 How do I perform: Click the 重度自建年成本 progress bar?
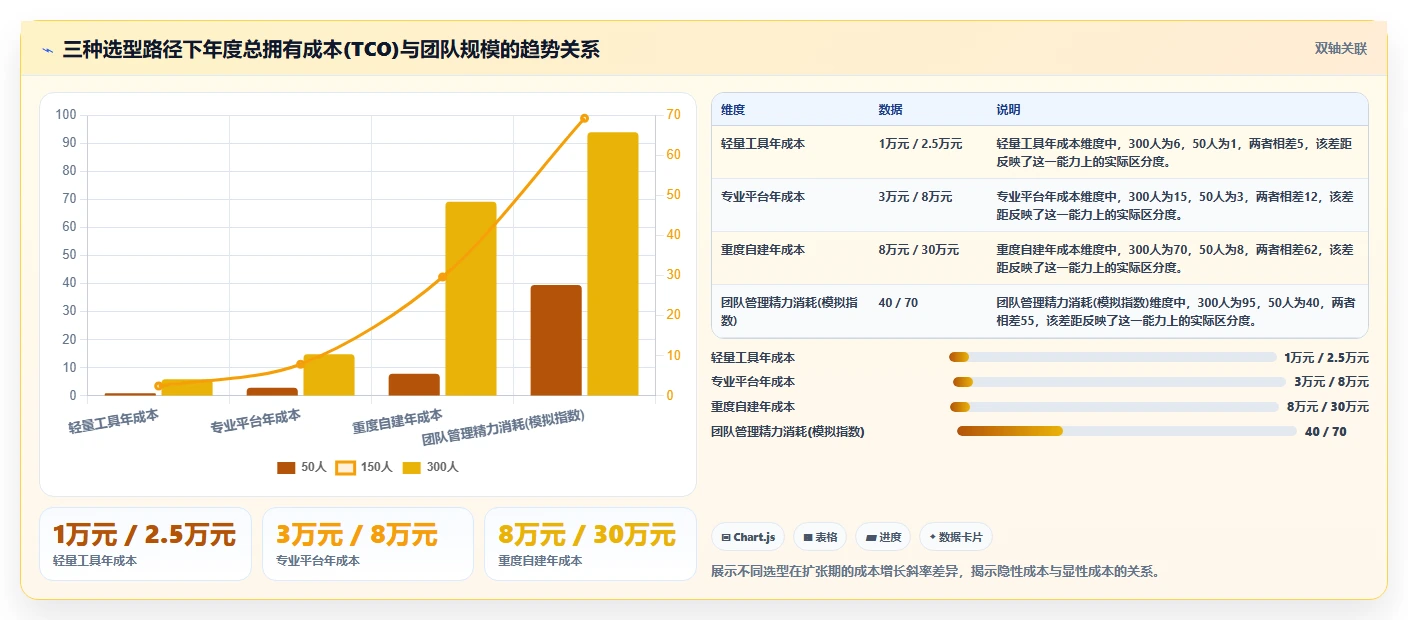pos(1114,407)
